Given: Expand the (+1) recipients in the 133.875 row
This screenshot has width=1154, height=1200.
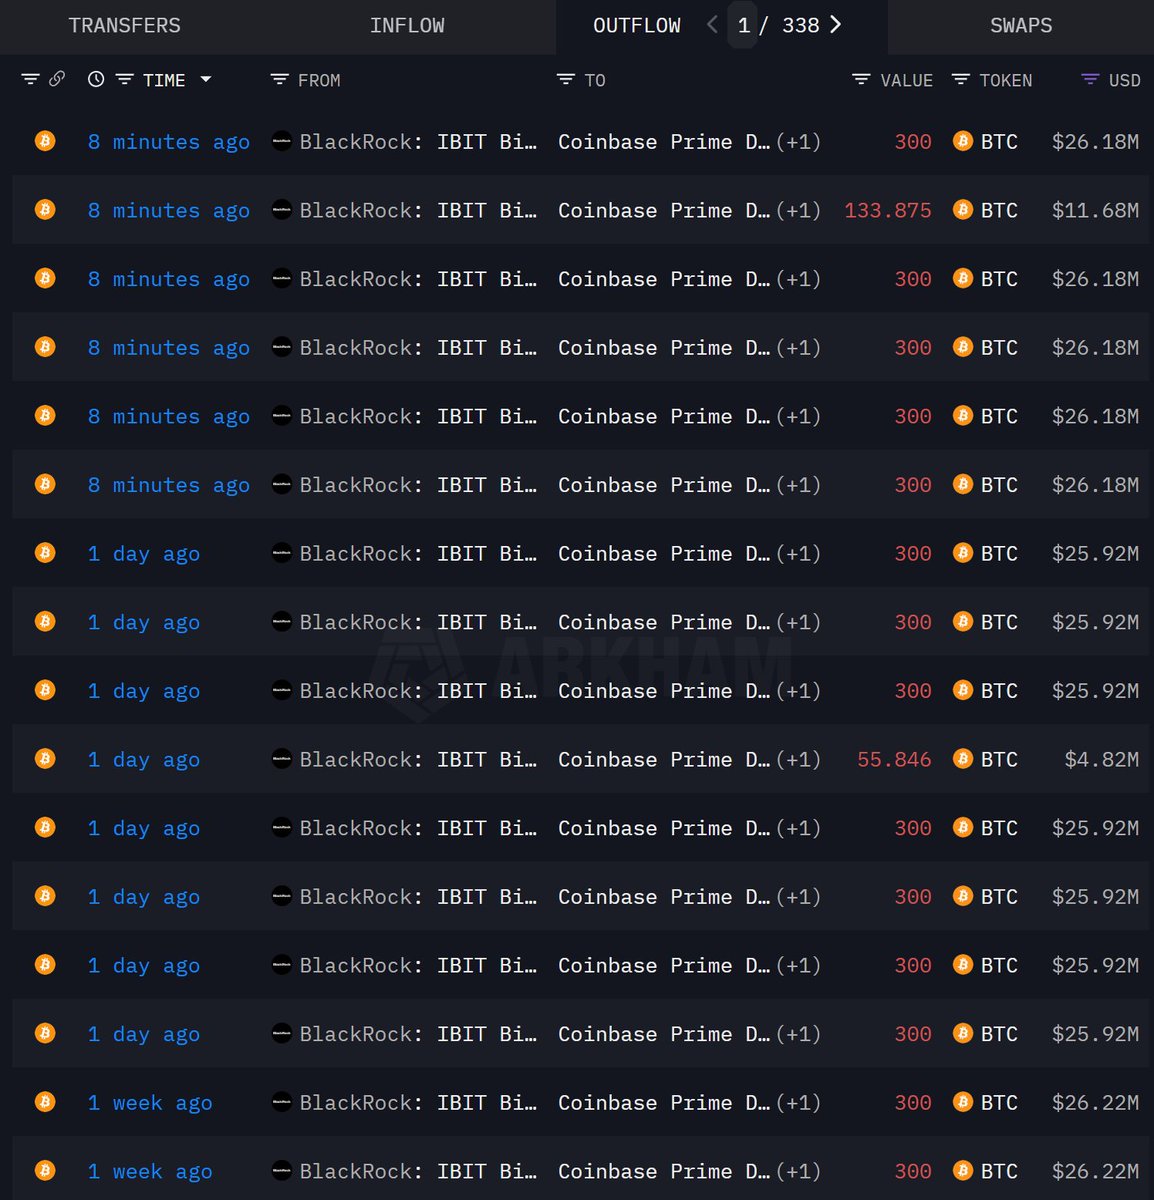Looking at the screenshot, I should 799,211.
